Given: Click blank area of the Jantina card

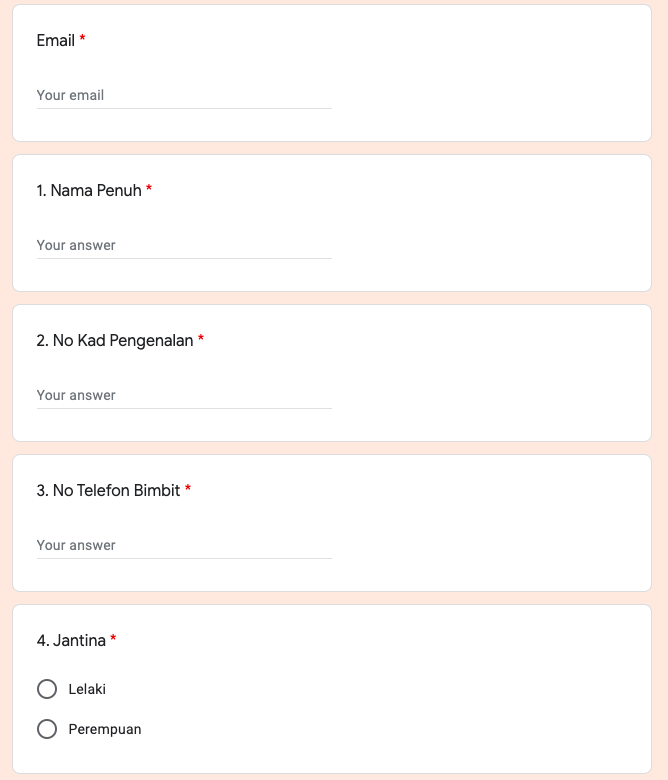Looking at the screenshot, I should 450,700.
